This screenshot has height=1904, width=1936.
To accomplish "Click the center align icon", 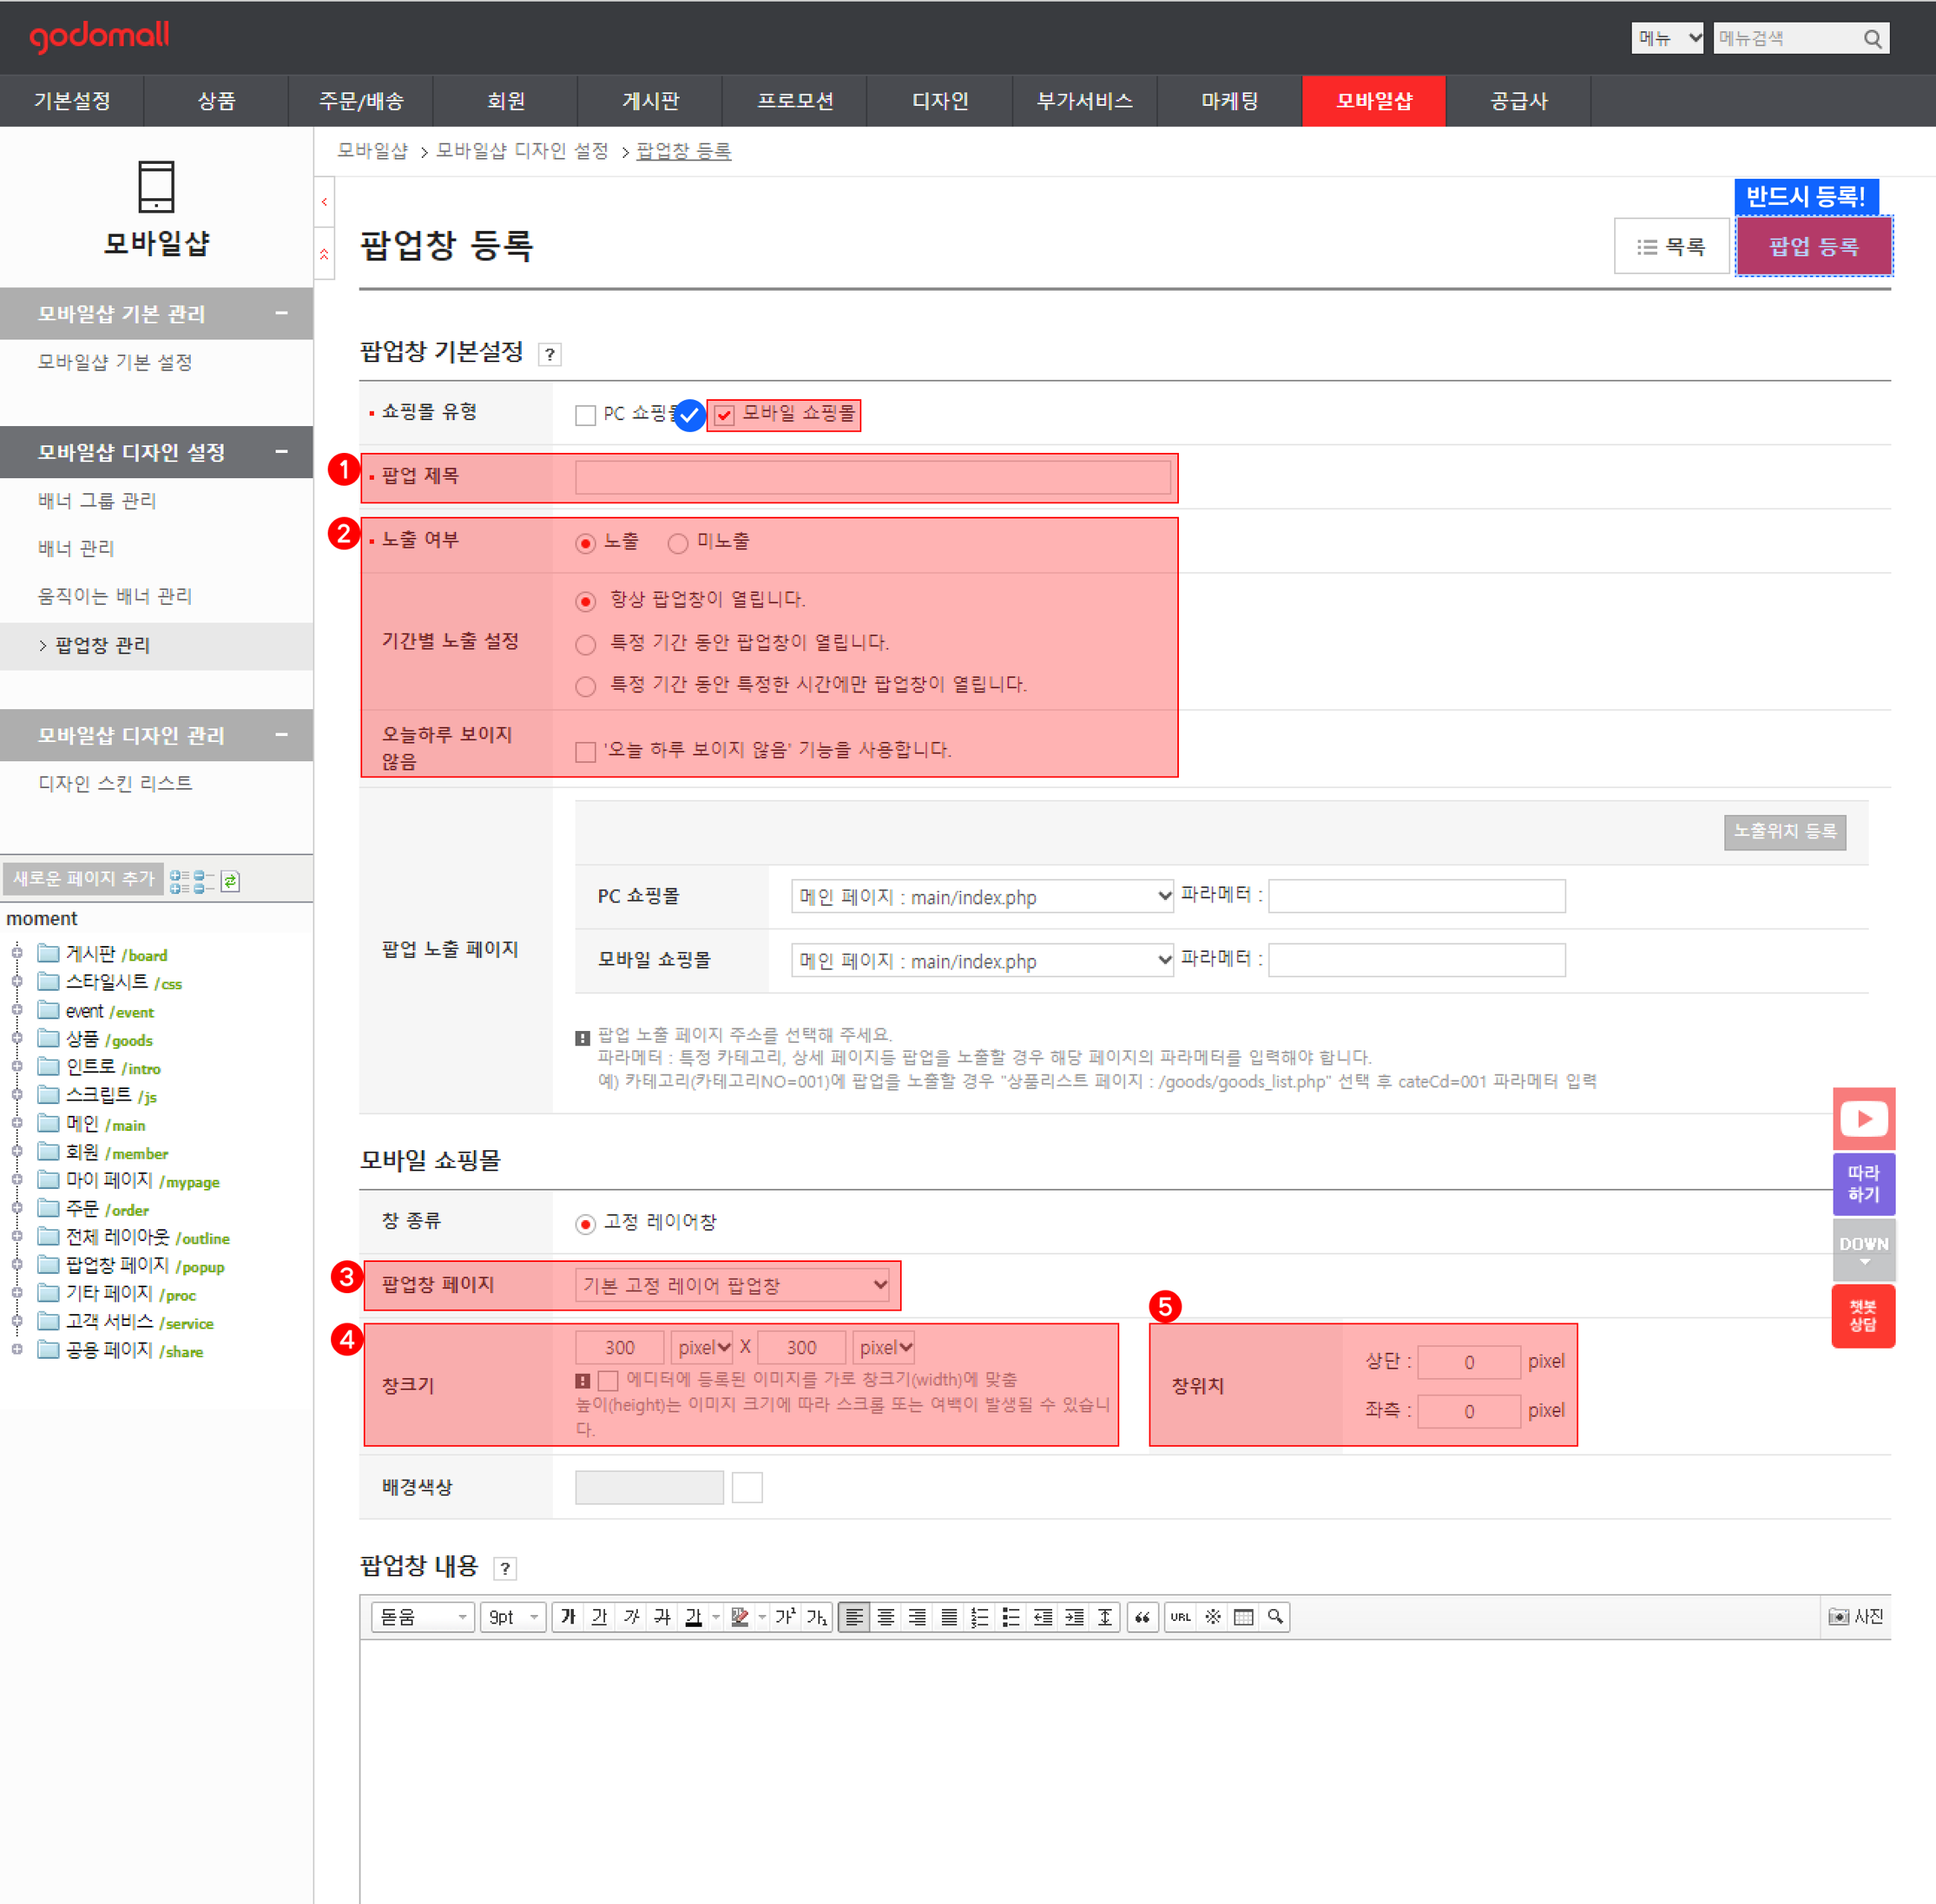I will pyautogui.click(x=885, y=1617).
